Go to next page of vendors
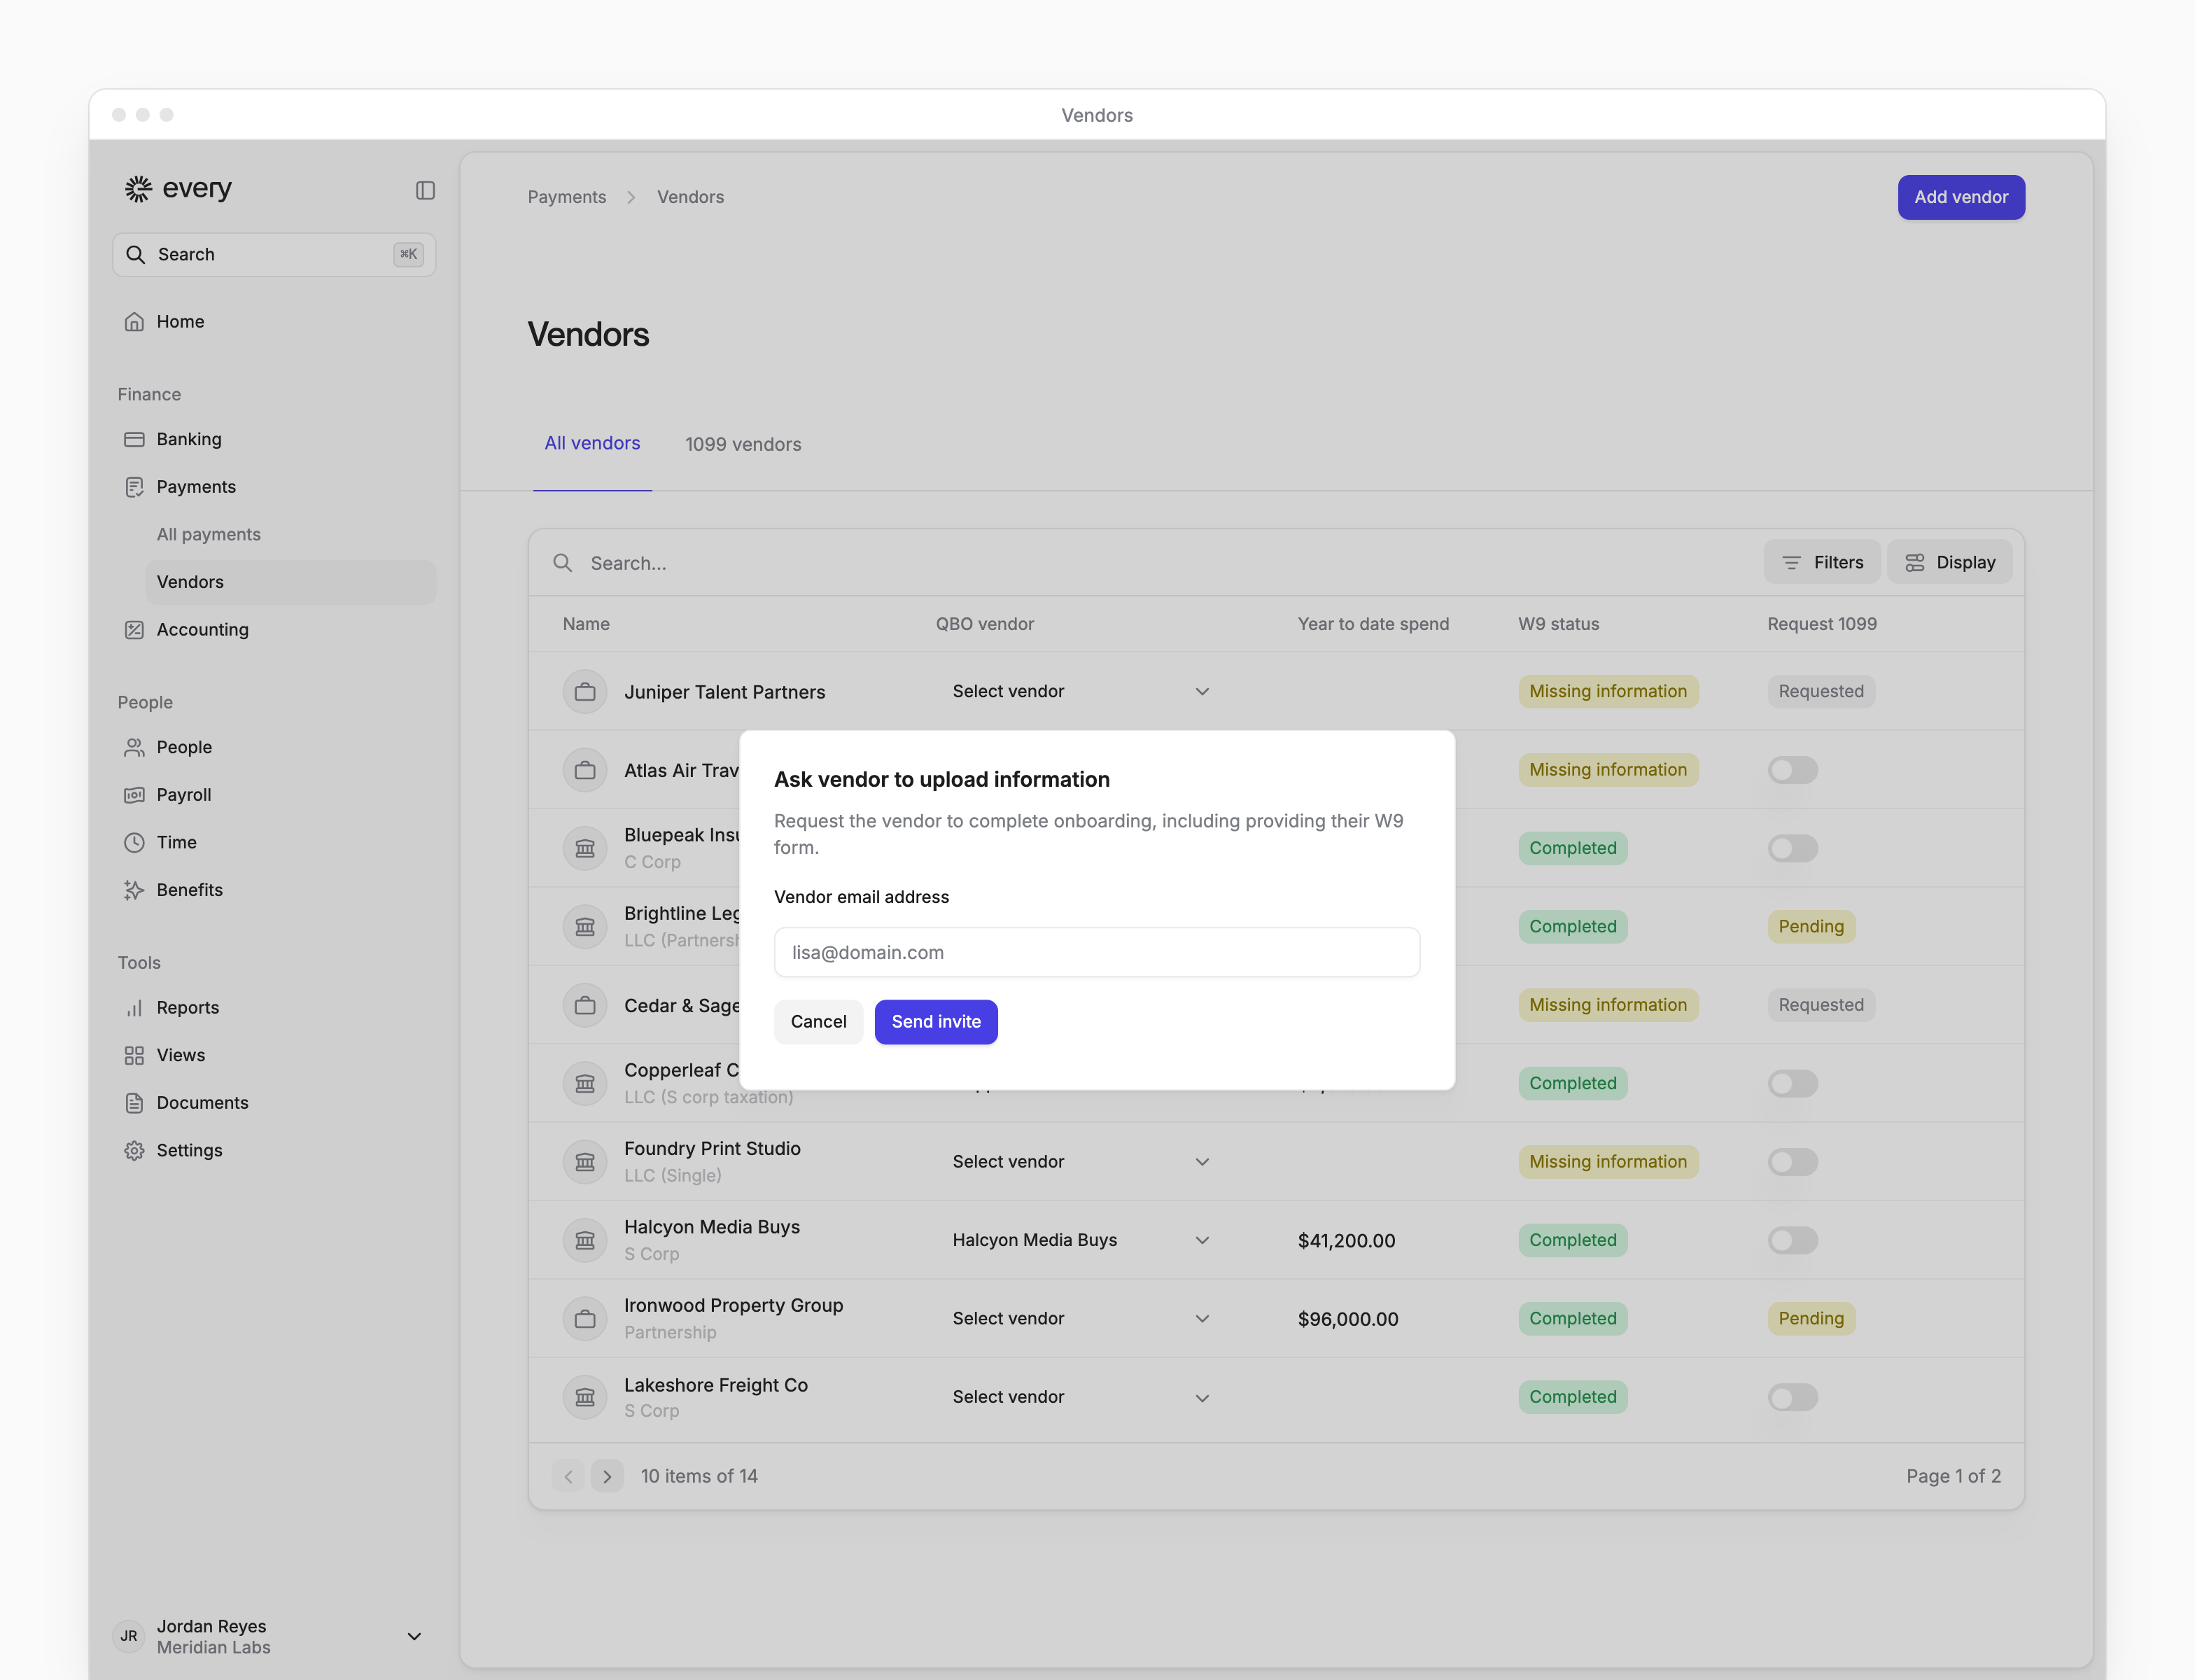 [607, 1476]
